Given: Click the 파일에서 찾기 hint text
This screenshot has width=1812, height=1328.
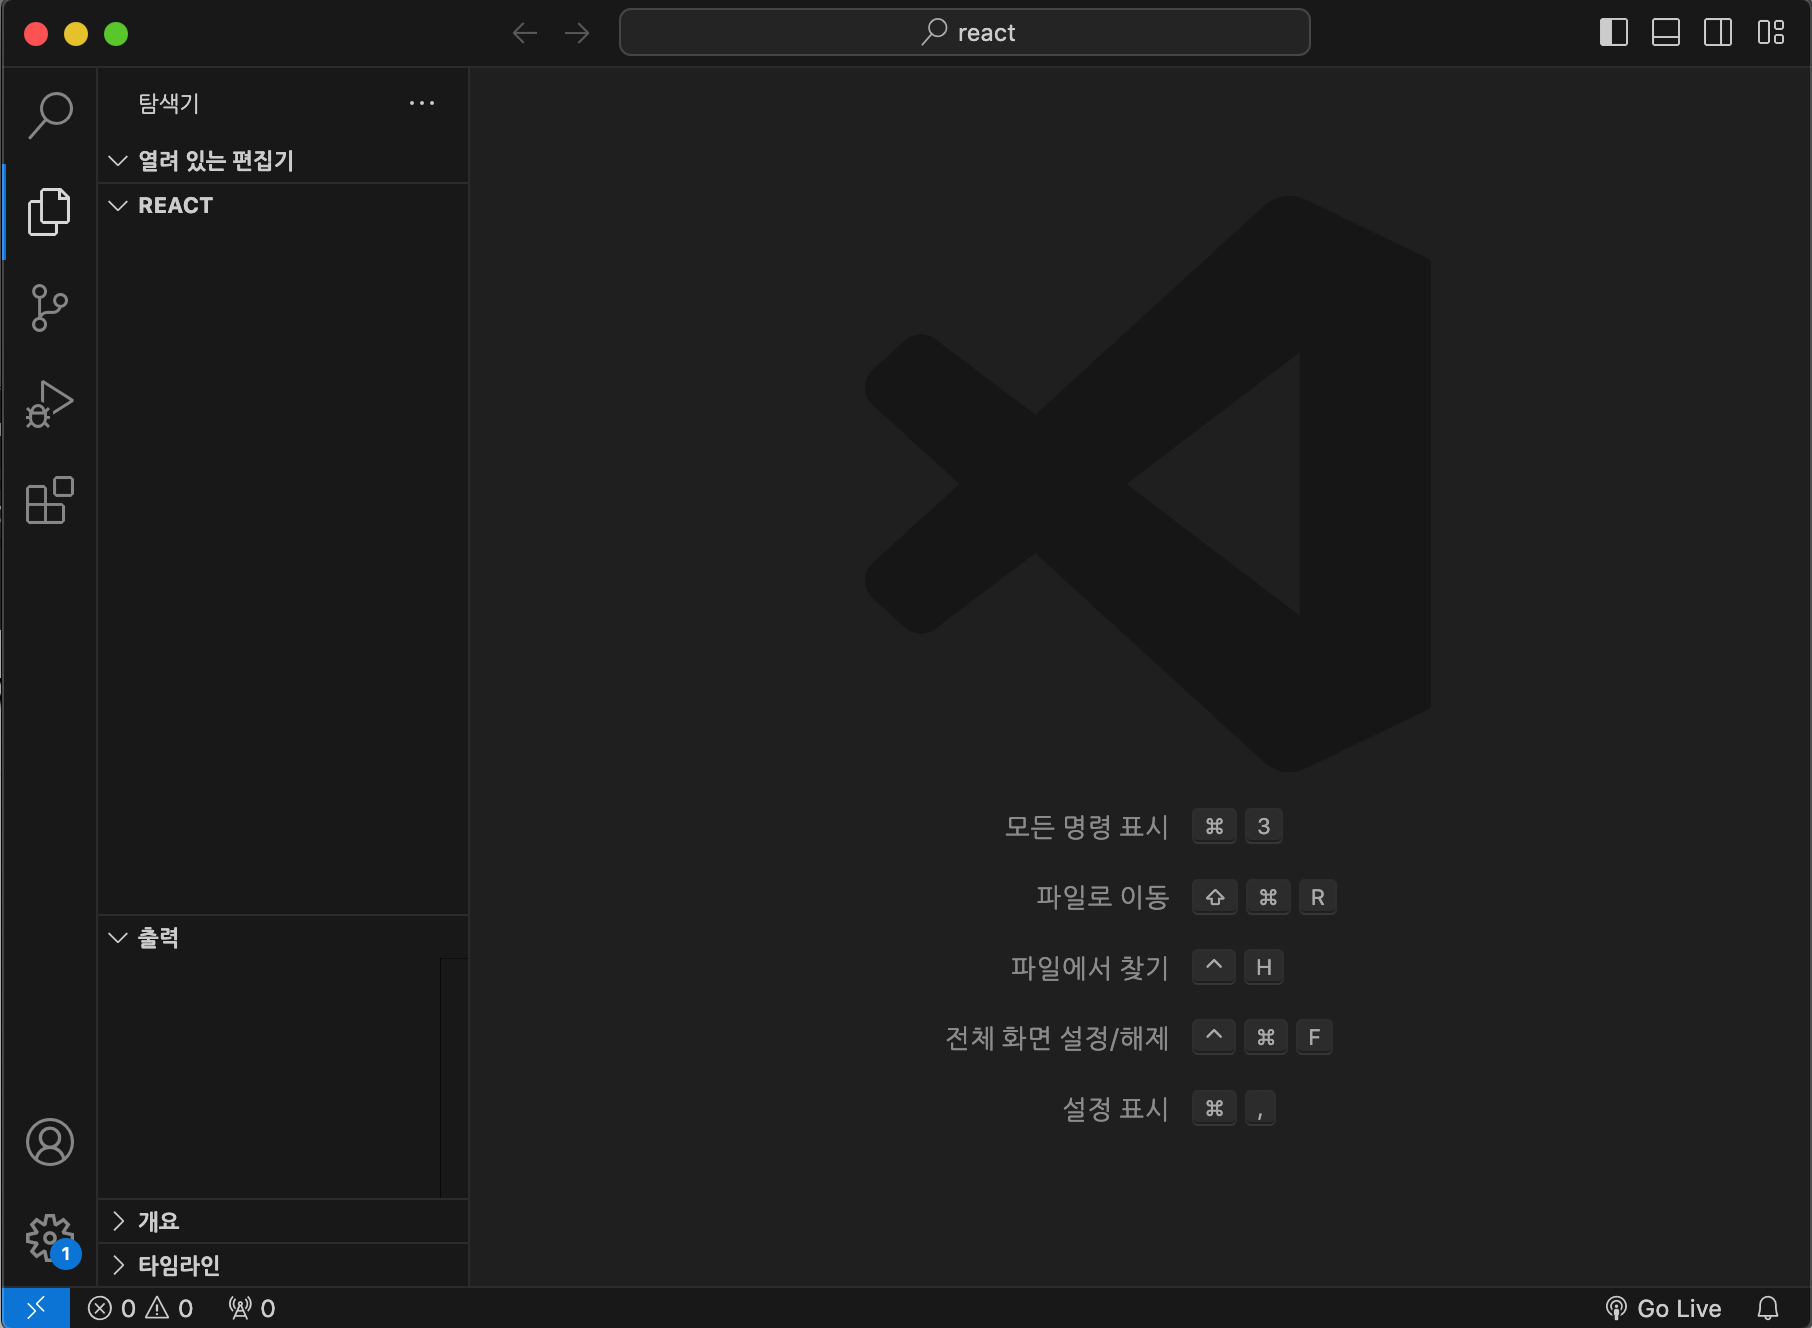Looking at the screenshot, I should (1090, 967).
